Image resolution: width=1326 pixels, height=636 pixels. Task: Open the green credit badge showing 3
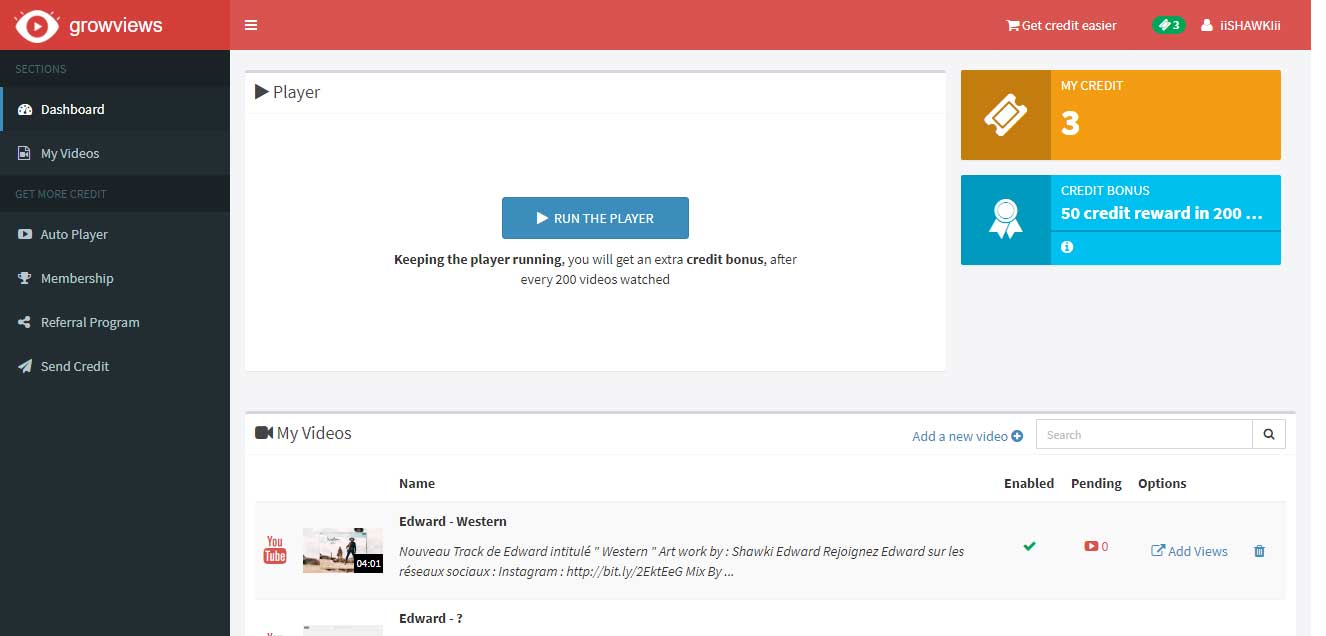point(1169,25)
